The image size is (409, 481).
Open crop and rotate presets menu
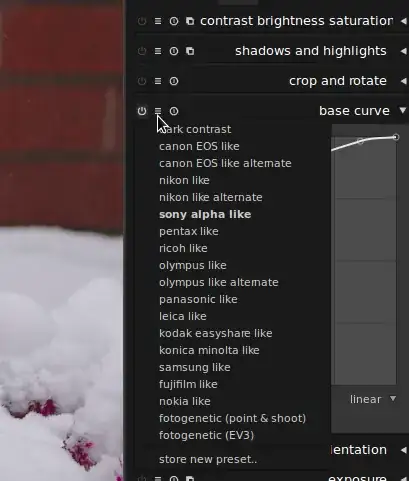[x=158, y=81]
